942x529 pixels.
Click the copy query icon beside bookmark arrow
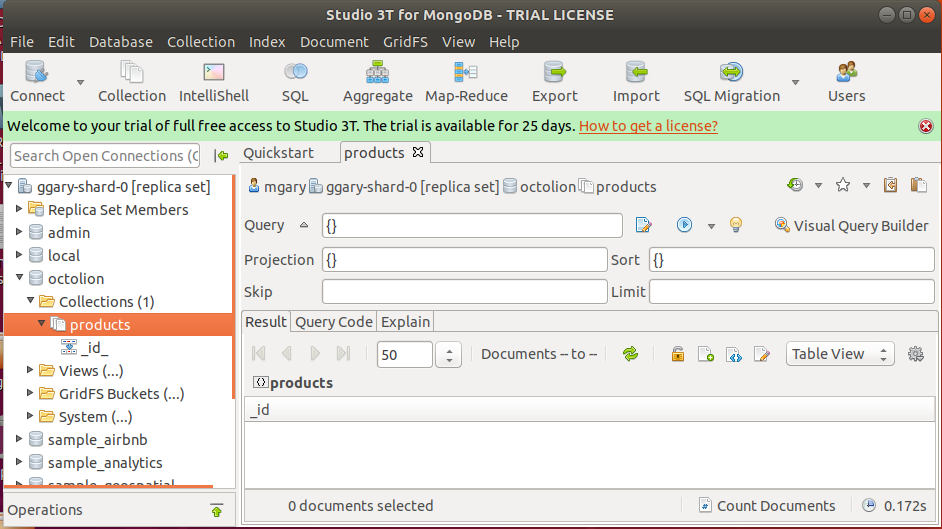(890, 185)
